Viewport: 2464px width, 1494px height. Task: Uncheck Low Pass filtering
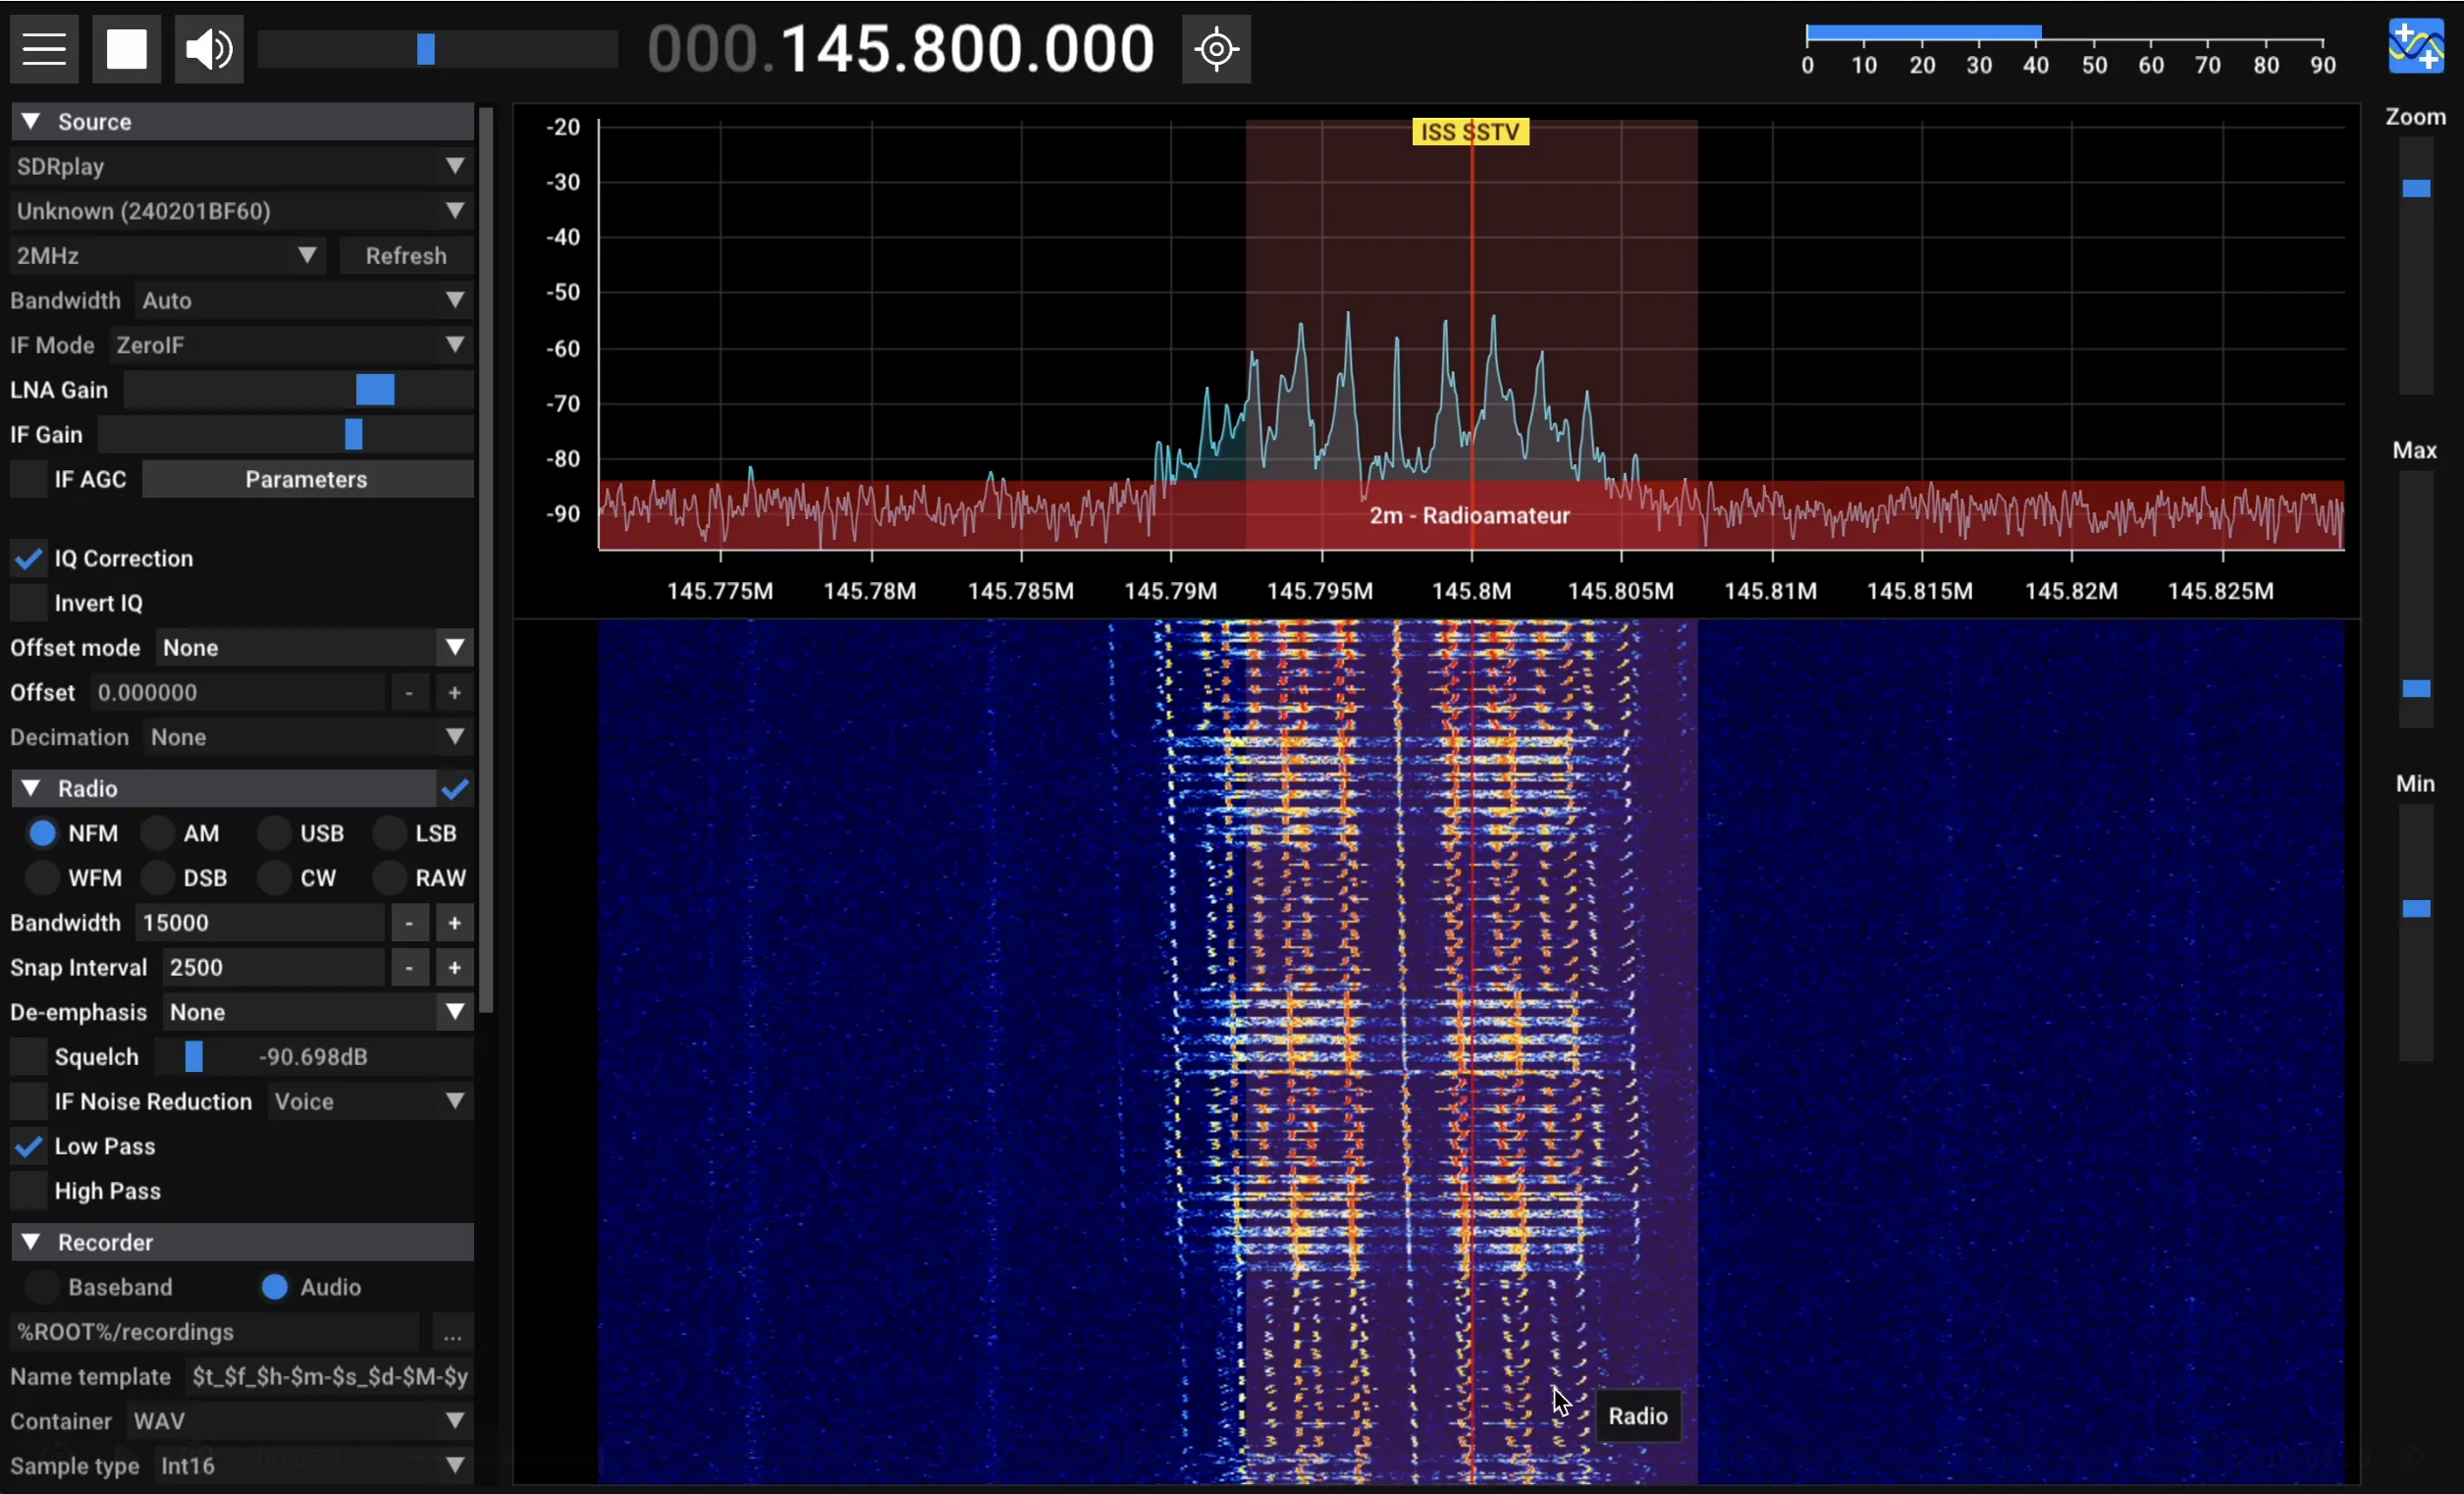28,1146
